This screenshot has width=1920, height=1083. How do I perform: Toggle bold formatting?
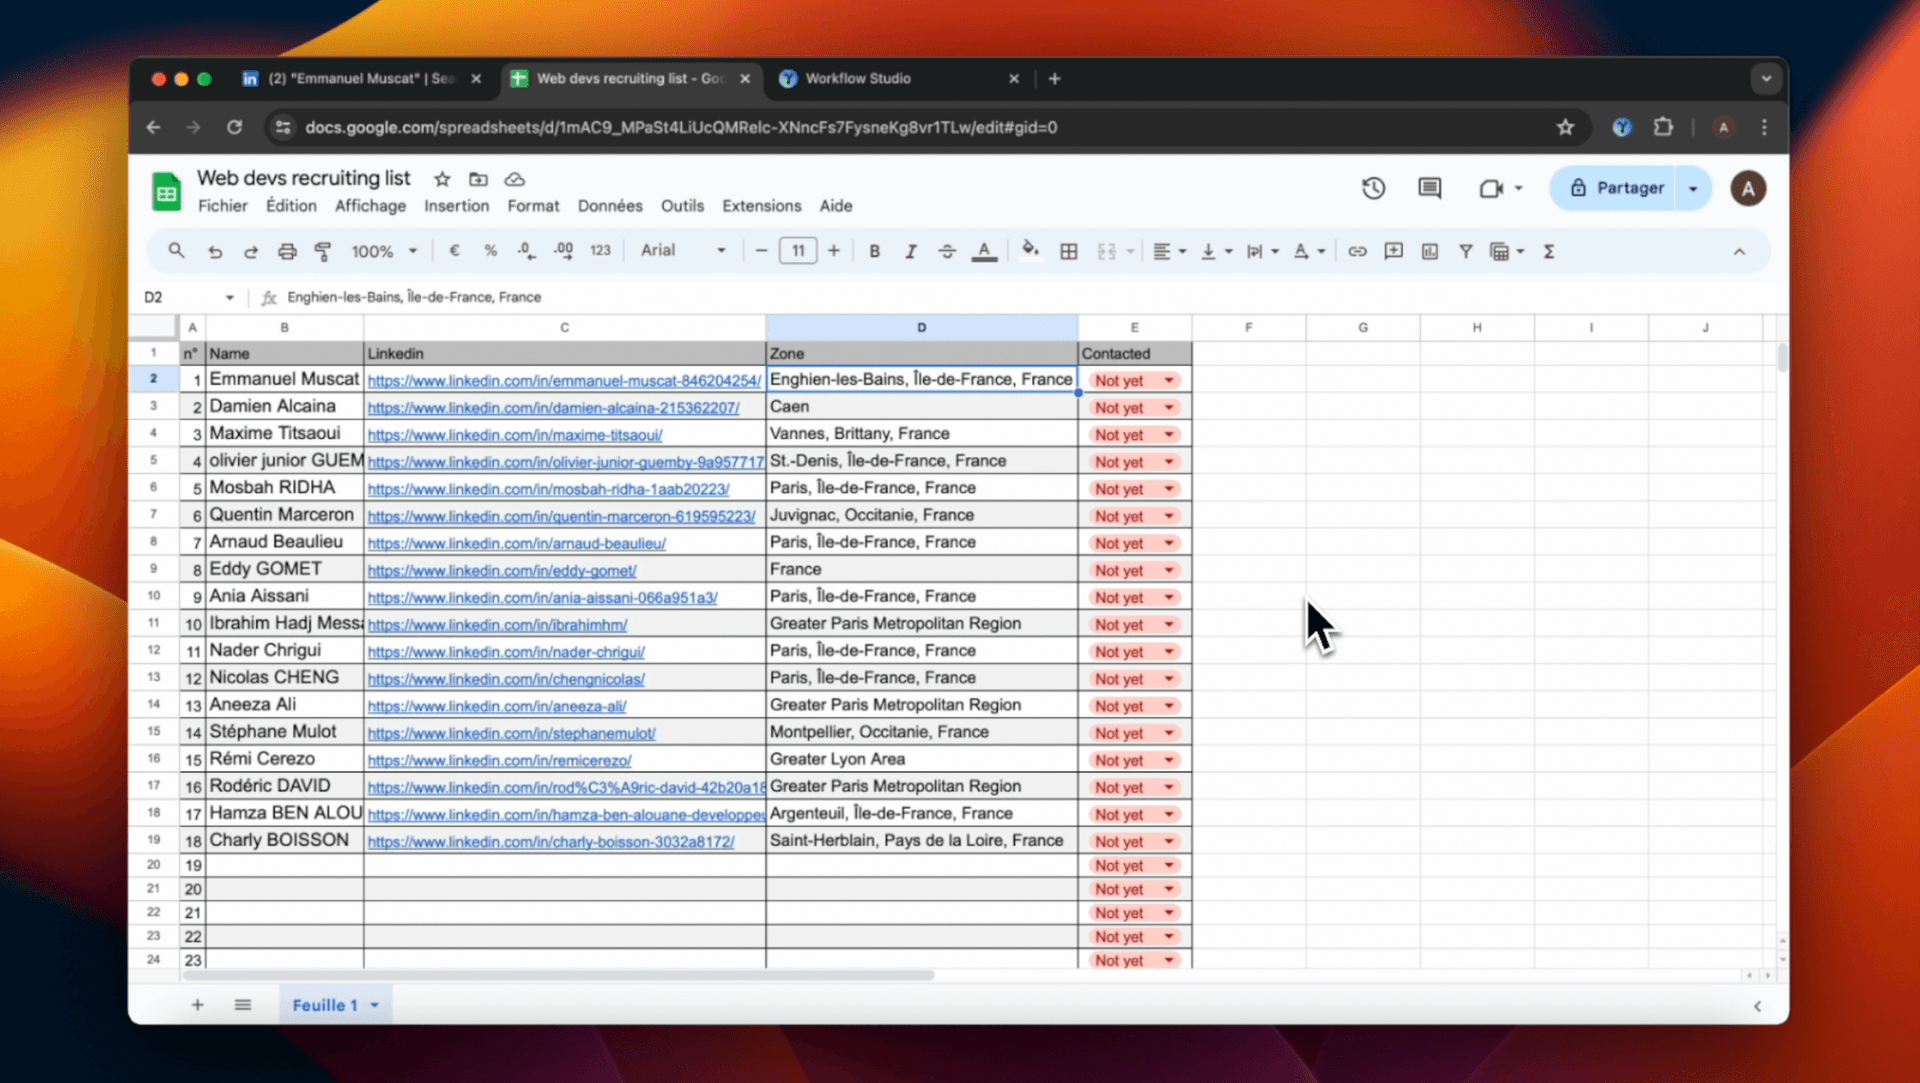[x=874, y=251]
